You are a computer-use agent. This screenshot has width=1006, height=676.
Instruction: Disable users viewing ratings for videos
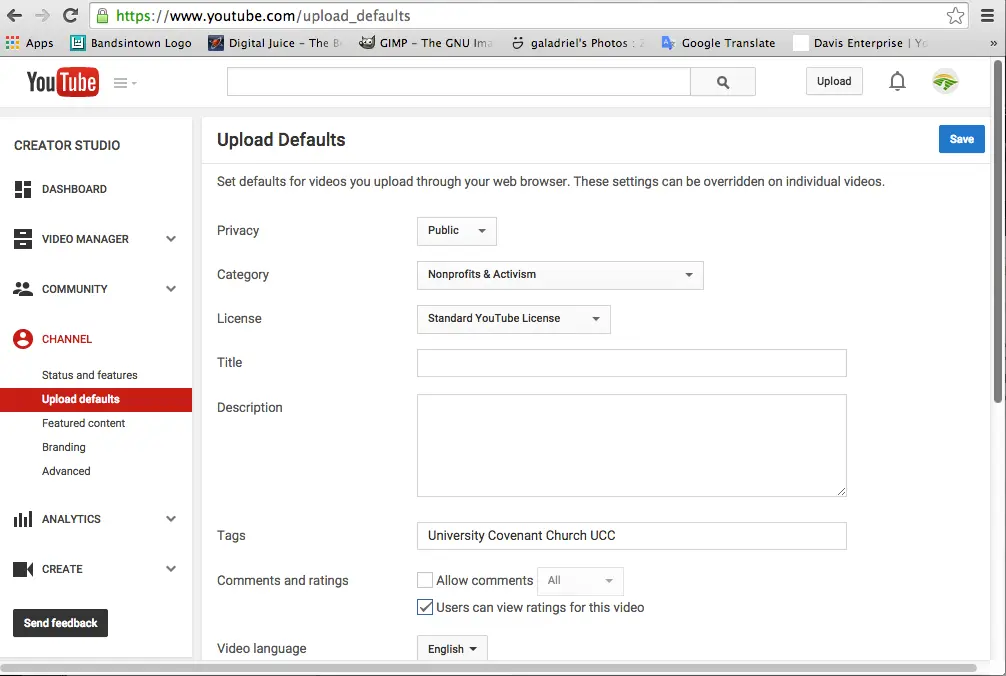[424, 607]
